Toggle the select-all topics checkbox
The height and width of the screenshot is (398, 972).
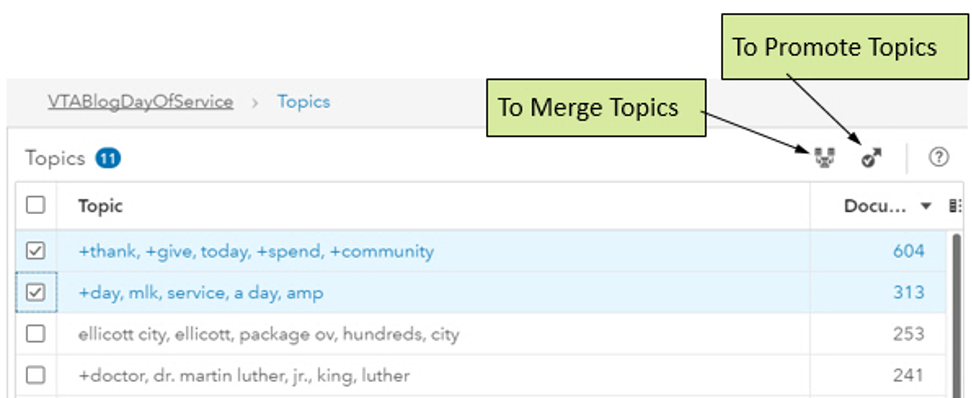36,205
